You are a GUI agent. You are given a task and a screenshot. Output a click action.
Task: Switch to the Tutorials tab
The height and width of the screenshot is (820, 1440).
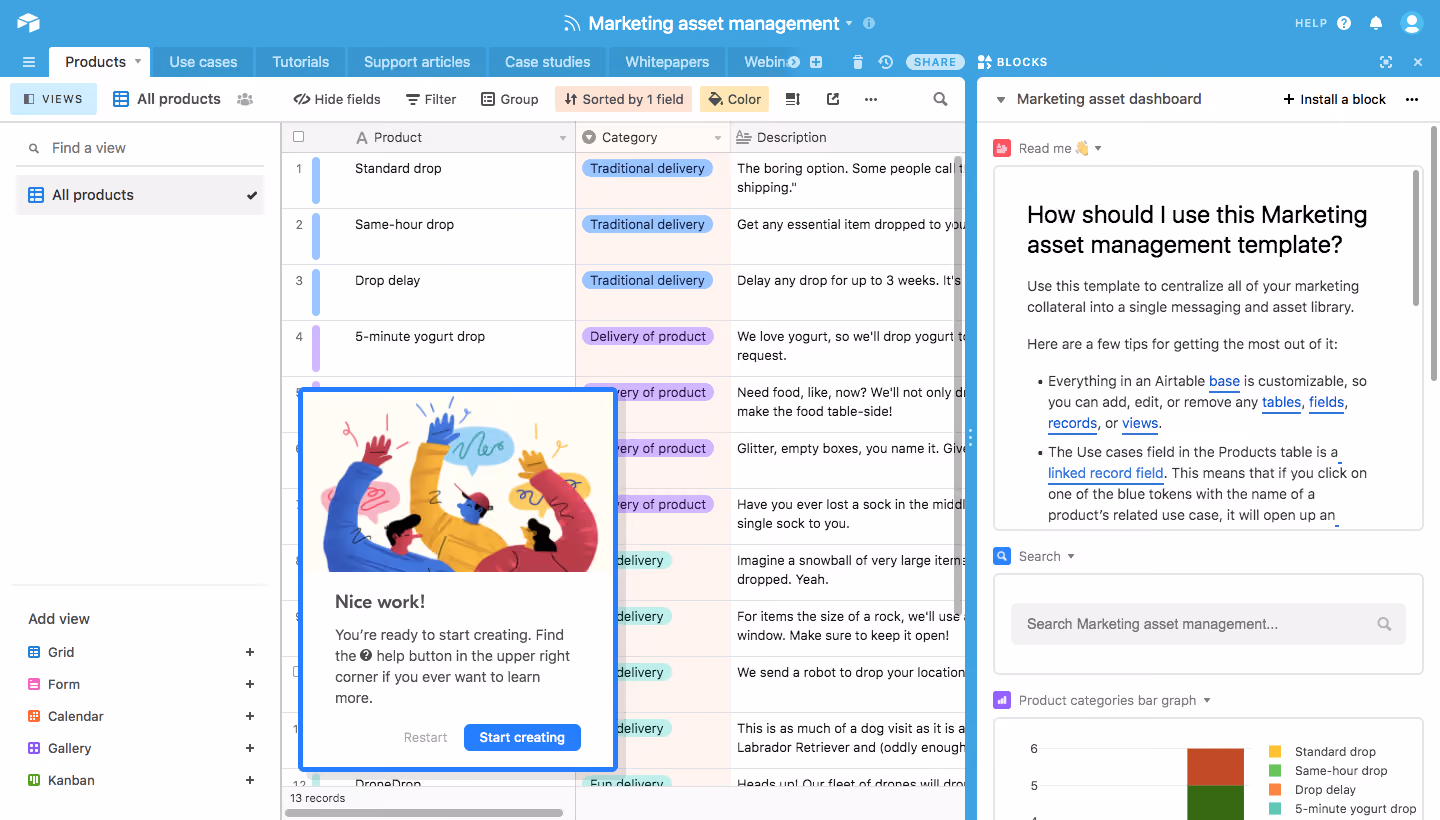pos(300,62)
